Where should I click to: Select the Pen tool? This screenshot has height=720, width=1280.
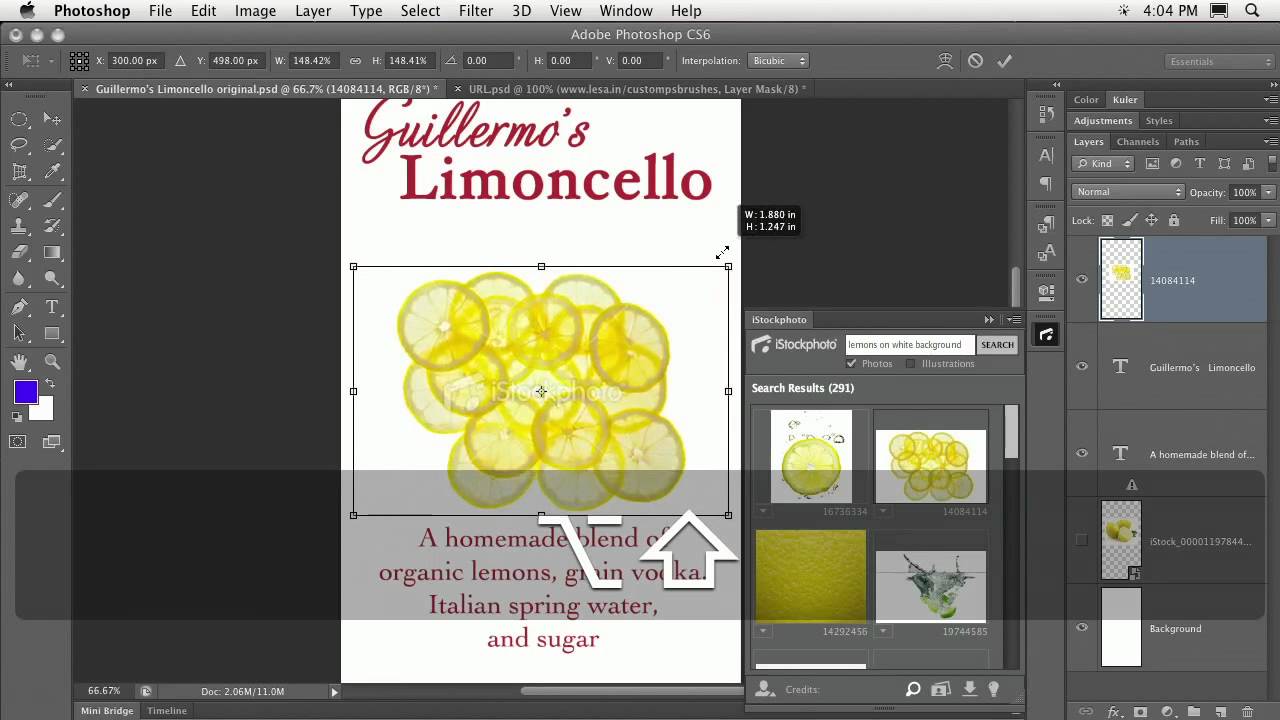click(19, 307)
